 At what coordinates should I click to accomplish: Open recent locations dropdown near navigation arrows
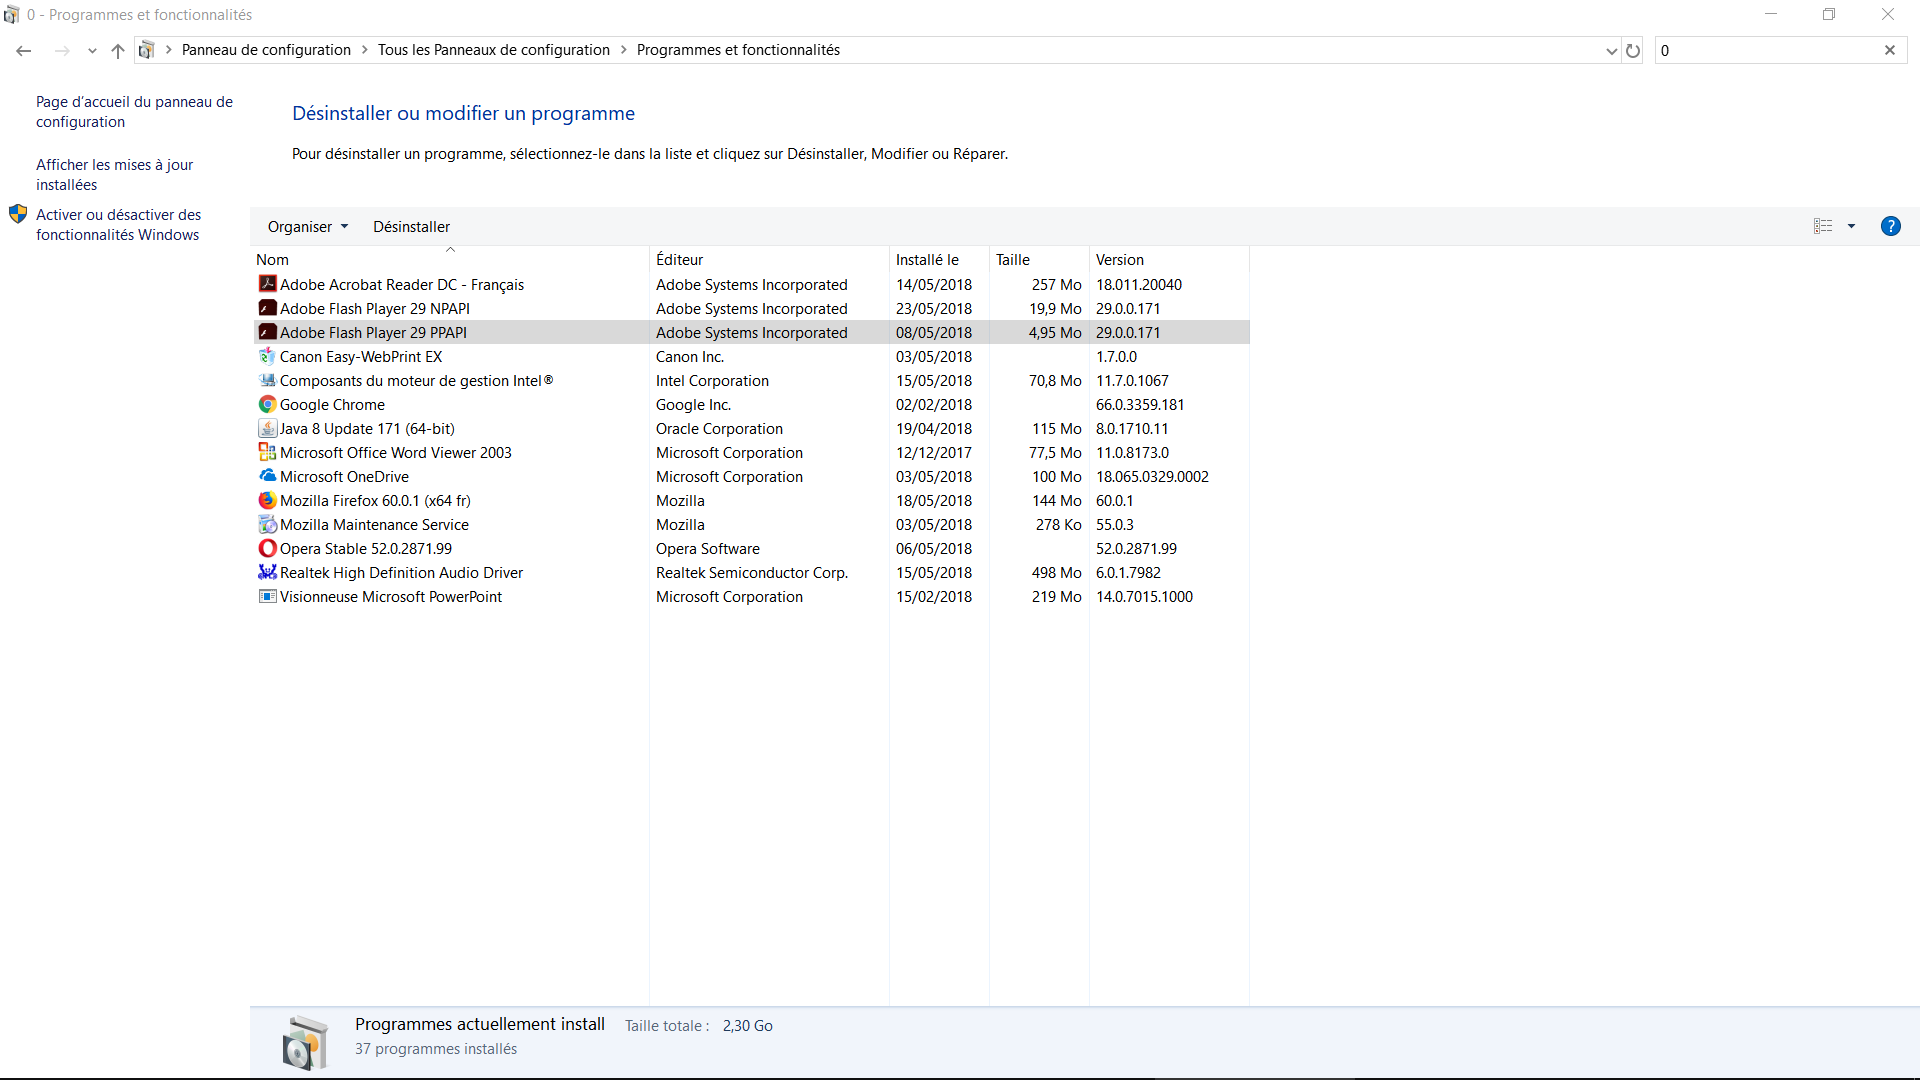pyautogui.click(x=92, y=50)
